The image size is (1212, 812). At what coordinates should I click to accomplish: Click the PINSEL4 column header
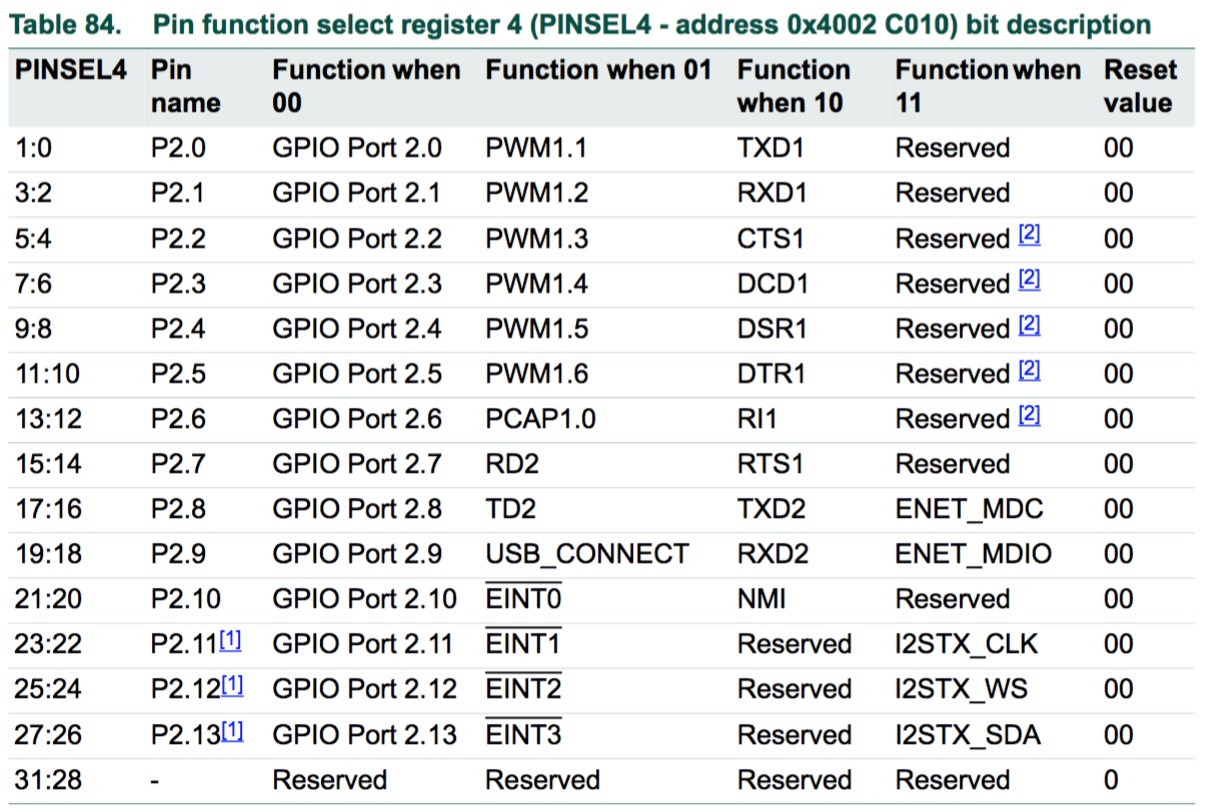coord(70,70)
